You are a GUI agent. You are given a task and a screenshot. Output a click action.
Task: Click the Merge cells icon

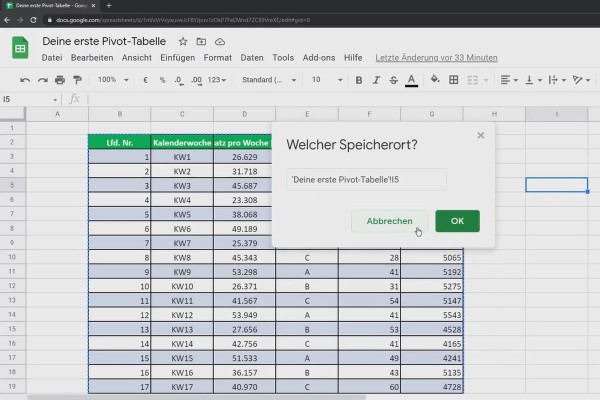pos(473,80)
